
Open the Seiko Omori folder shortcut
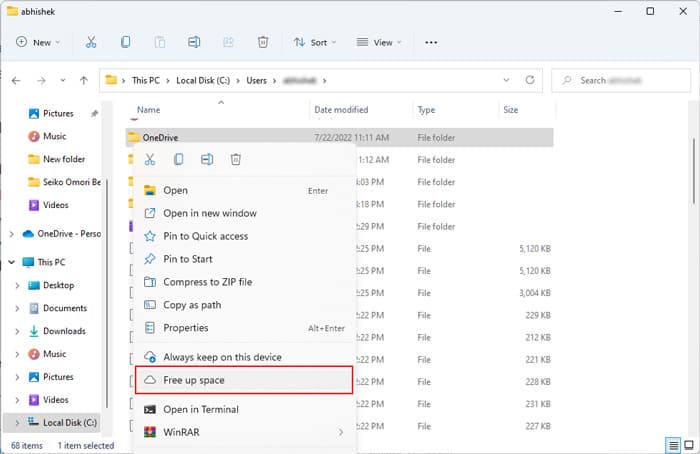click(64, 182)
